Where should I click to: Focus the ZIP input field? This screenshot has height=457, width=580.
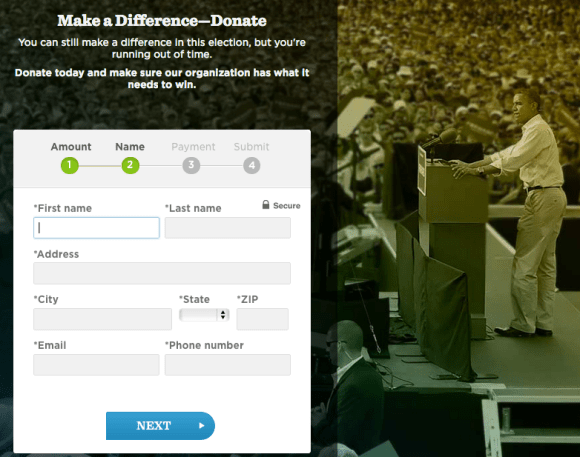(262, 319)
